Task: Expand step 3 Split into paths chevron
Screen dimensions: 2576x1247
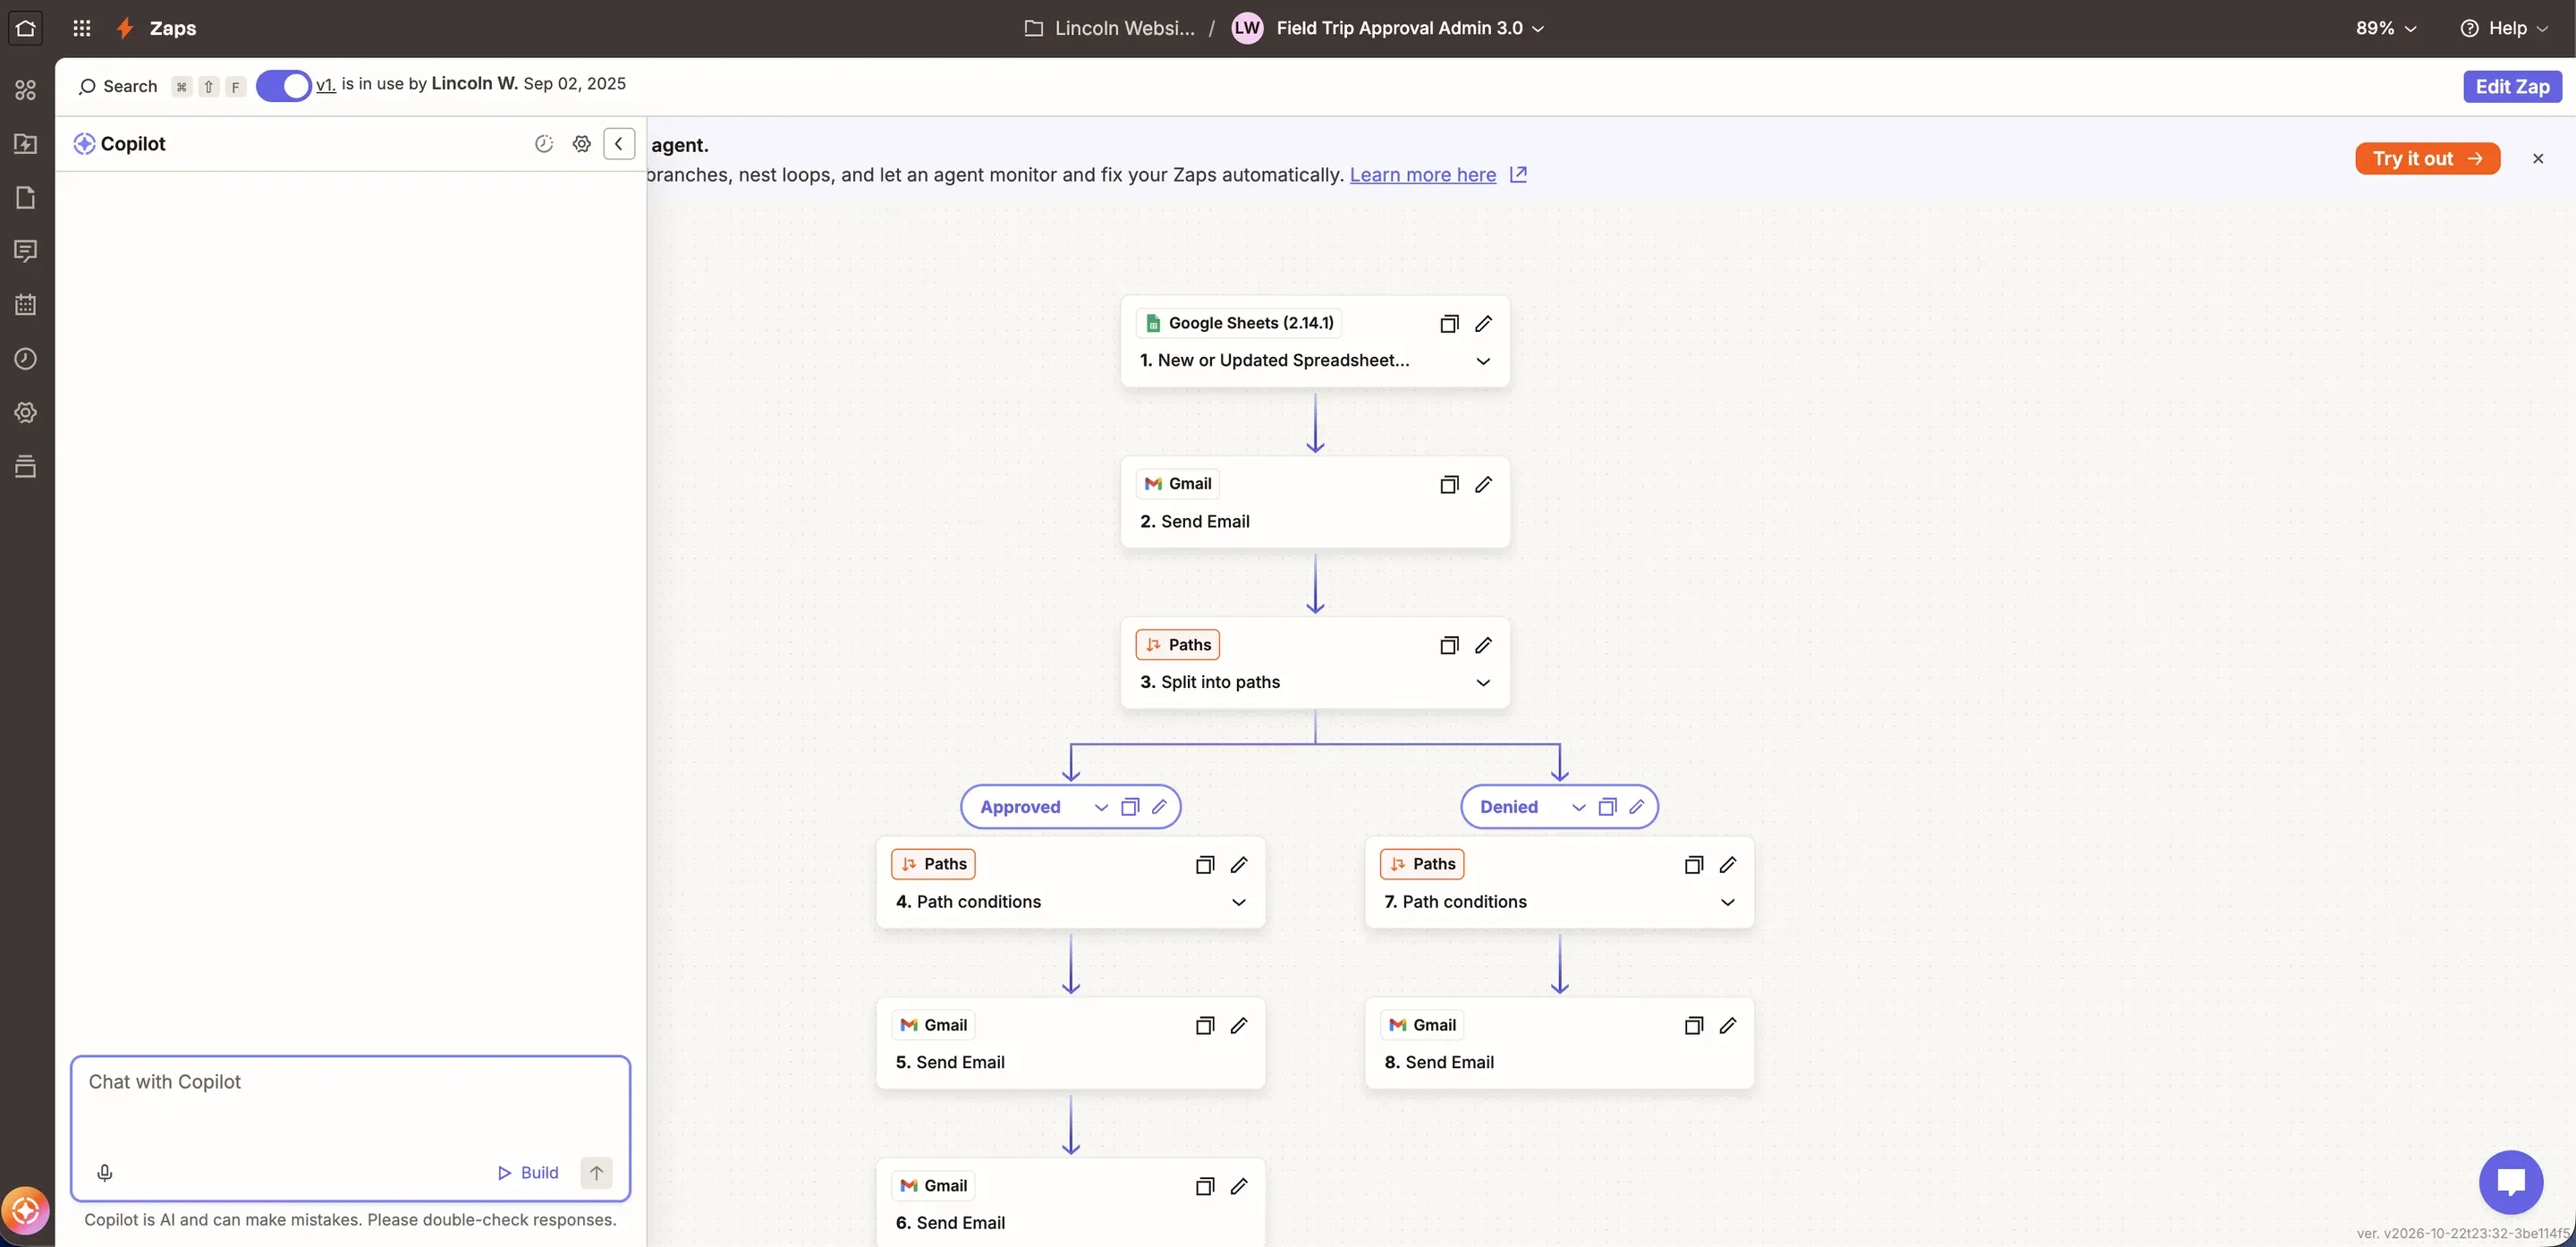Action: 1484,683
